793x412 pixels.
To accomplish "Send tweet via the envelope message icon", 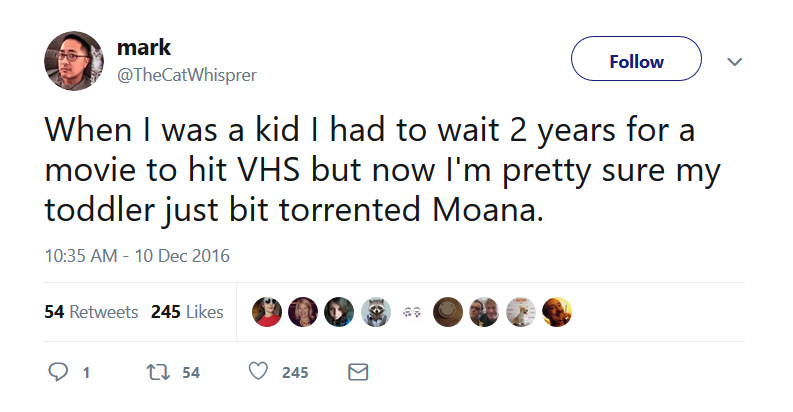I will 358,372.
